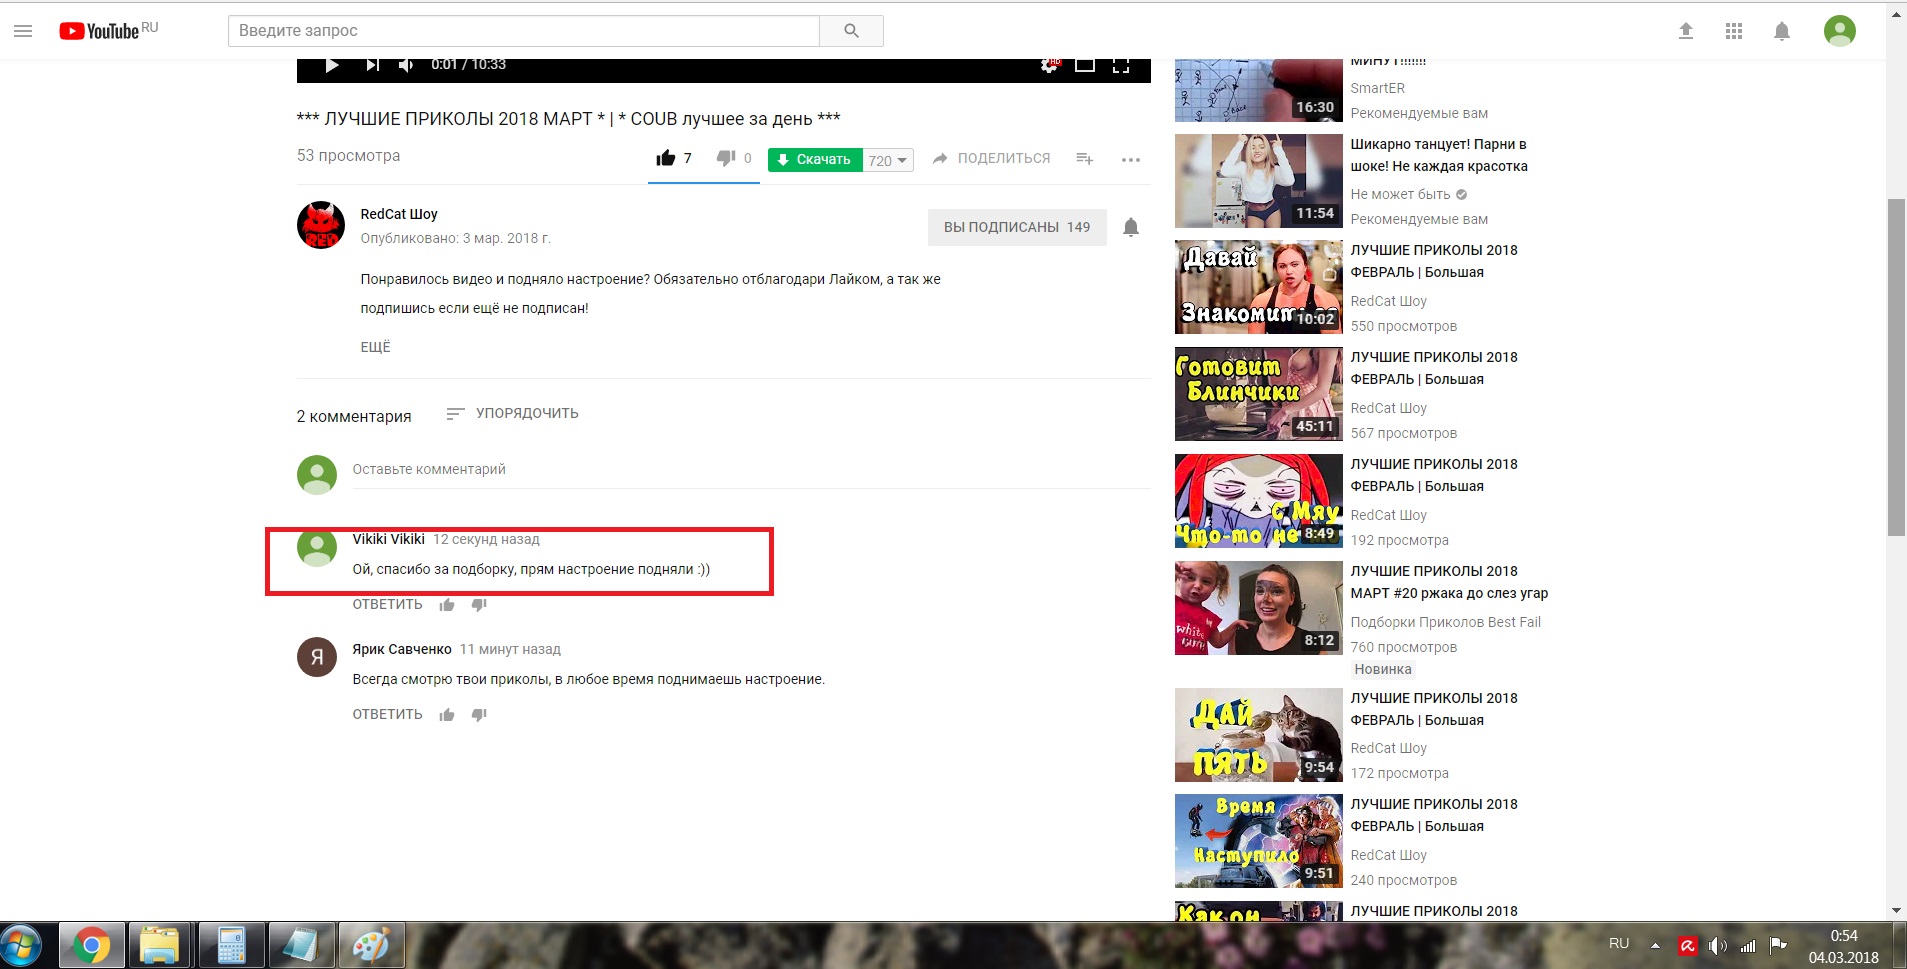Click the page vertical scrollbar
This screenshot has height=969, width=1907.
coord(1896,367)
